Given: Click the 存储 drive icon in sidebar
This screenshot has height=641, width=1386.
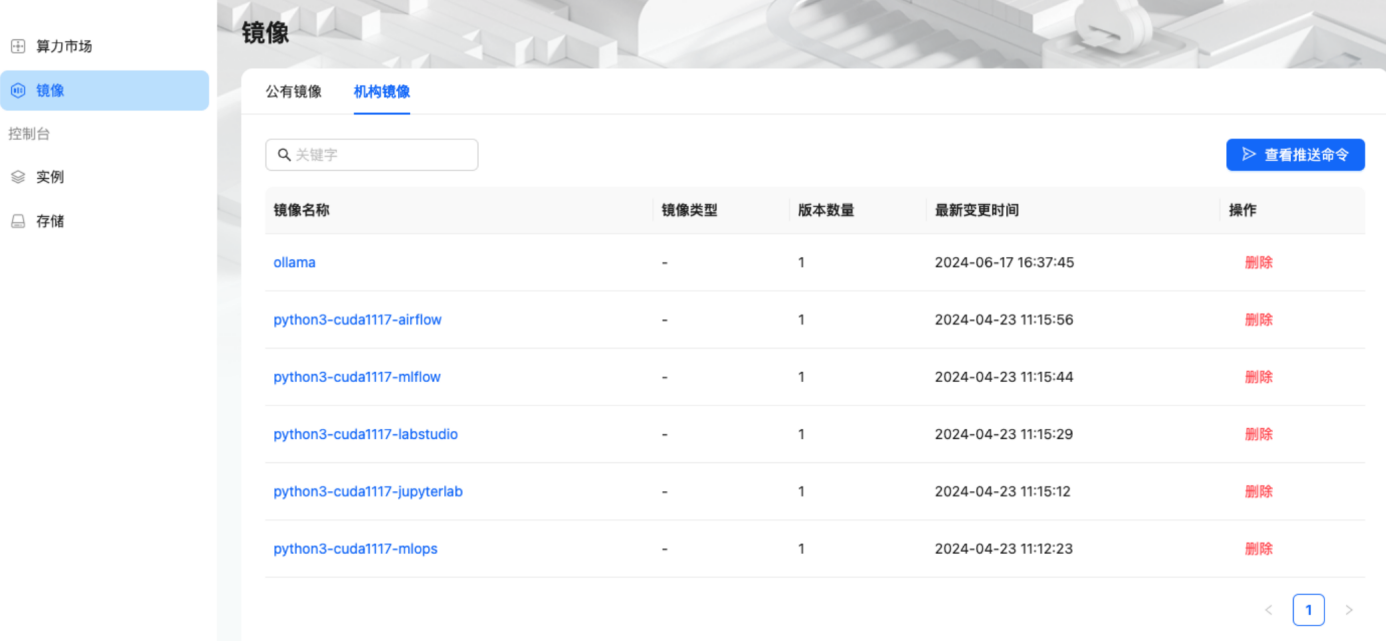Looking at the screenshot, I should pyautogui.click(x=18, y=221).
